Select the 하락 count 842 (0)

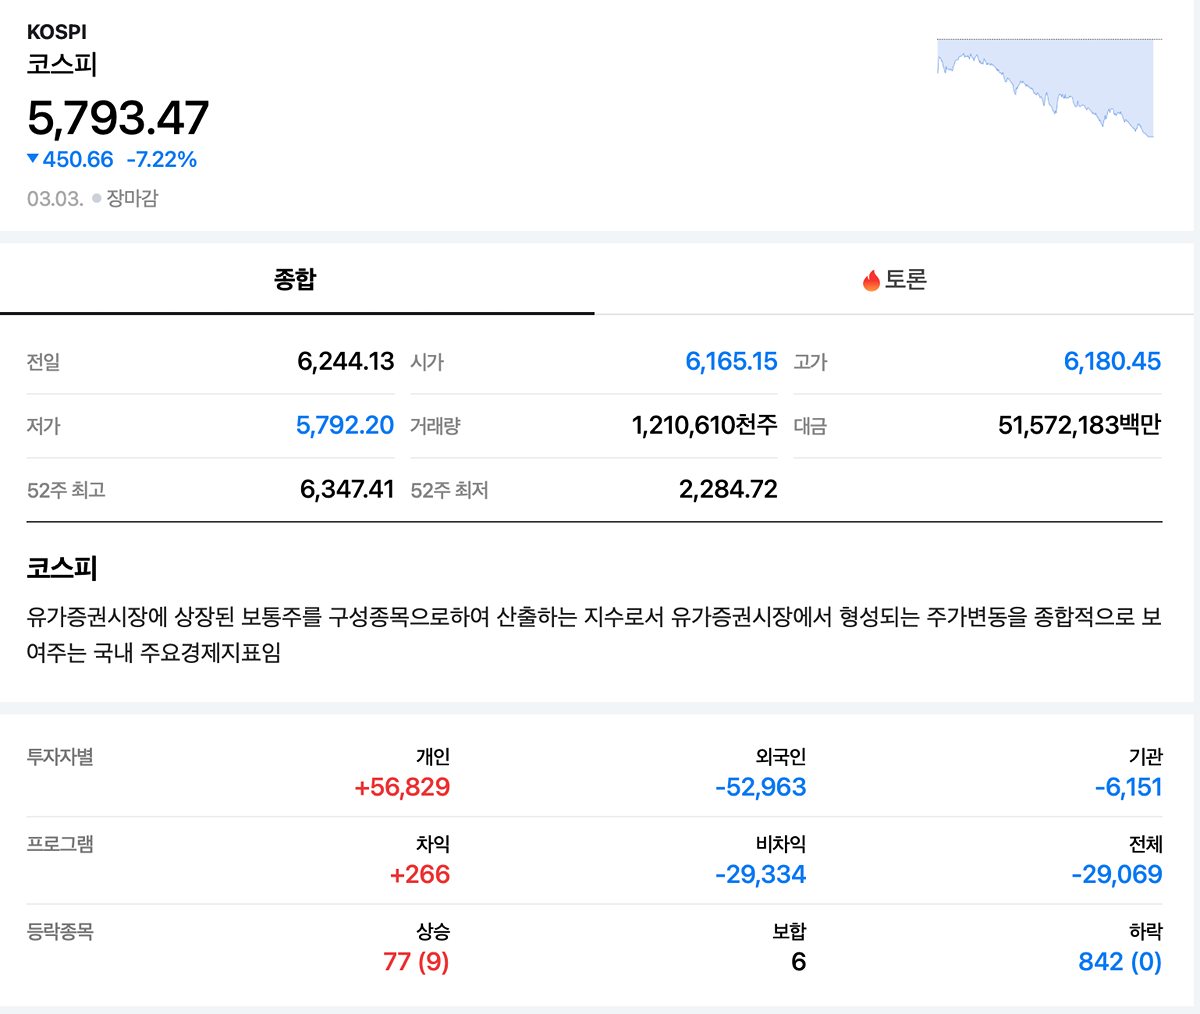1119,962
